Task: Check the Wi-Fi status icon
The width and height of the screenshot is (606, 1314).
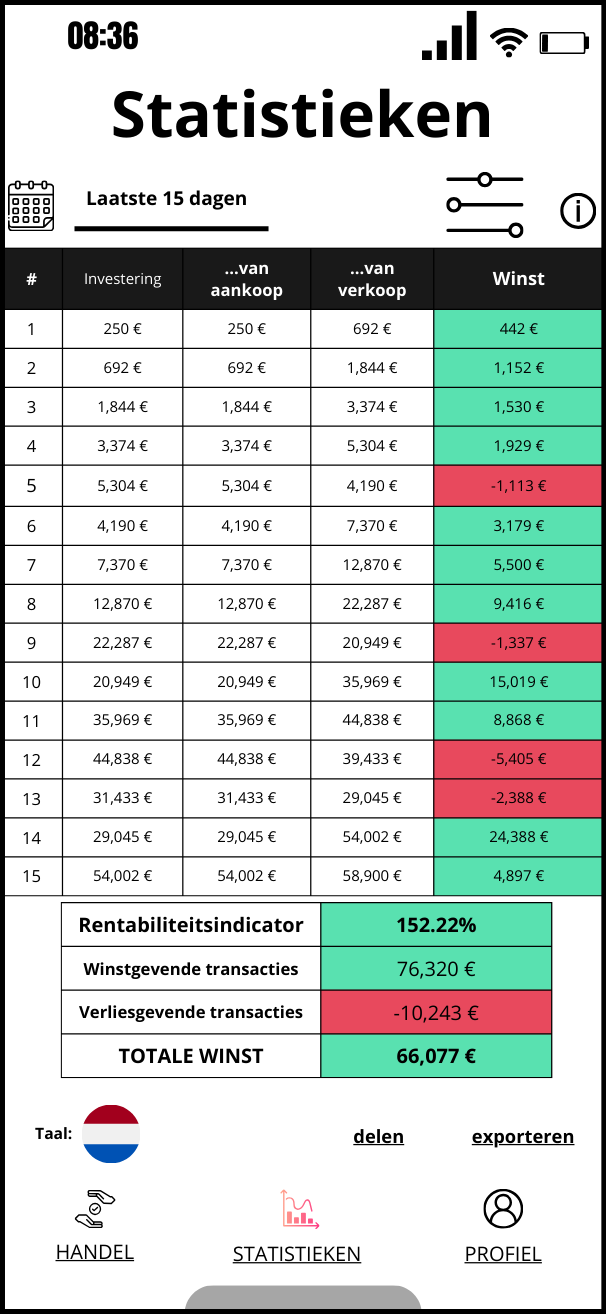Action: point(508,41)
